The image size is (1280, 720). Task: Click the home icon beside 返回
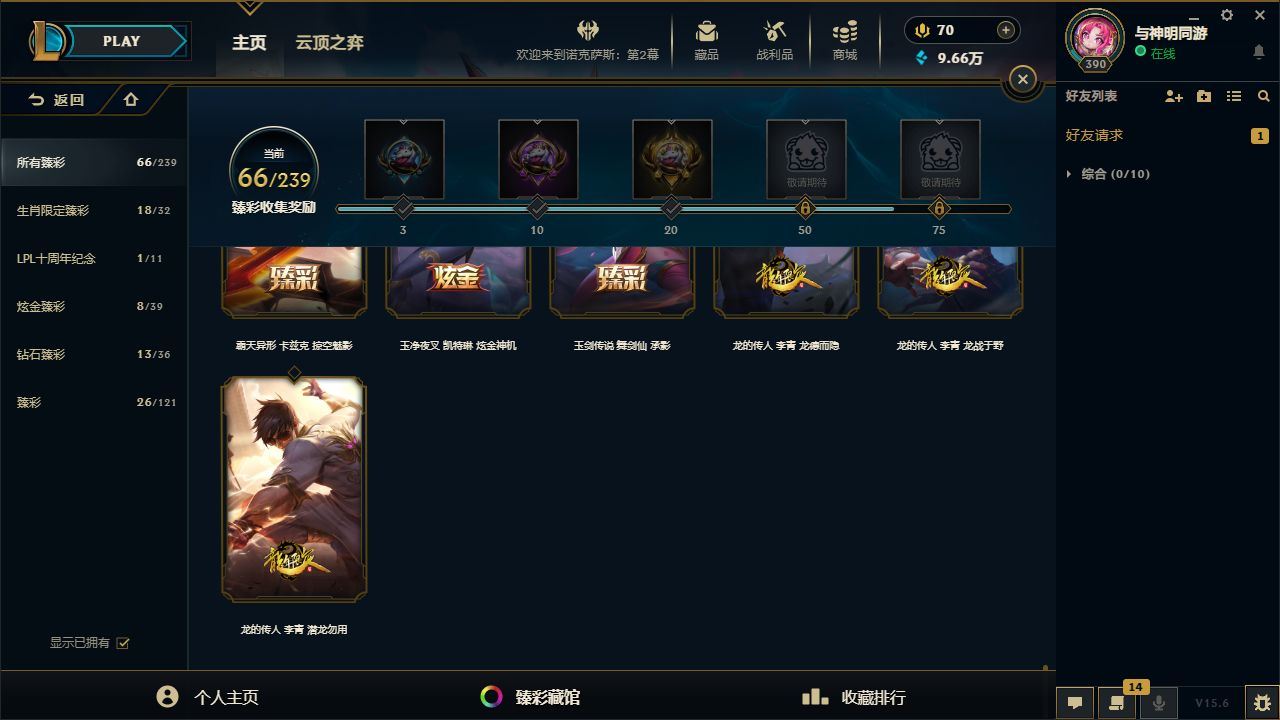click(x=131, y=100)
